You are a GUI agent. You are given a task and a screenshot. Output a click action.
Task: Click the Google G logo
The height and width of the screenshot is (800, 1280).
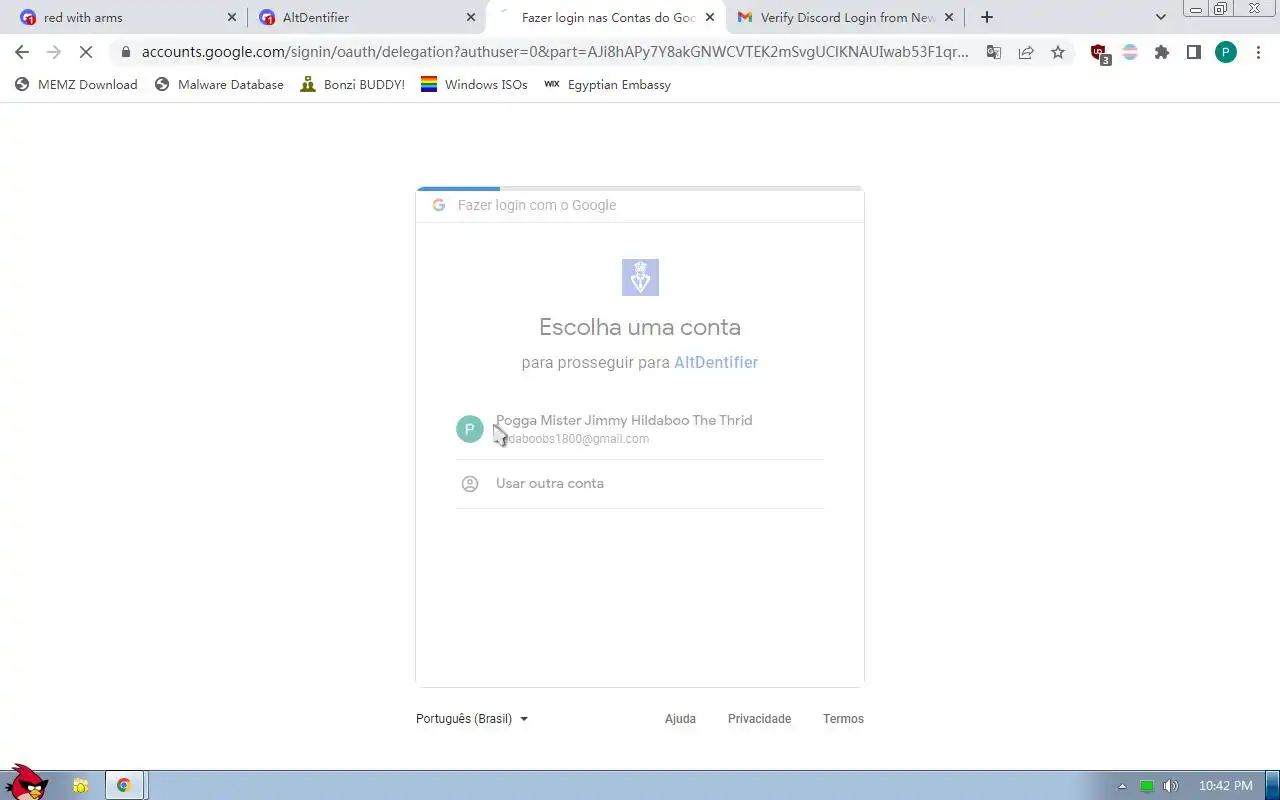tap(438, 205)
